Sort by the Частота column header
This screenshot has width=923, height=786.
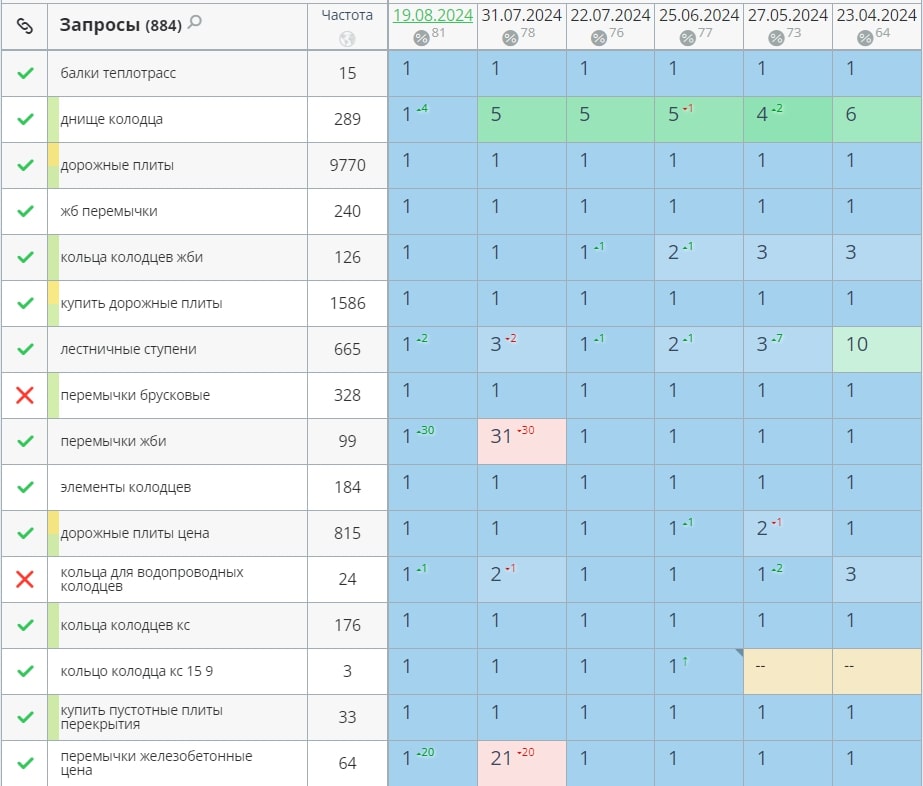pyautogui.click(x=347, y=15)
